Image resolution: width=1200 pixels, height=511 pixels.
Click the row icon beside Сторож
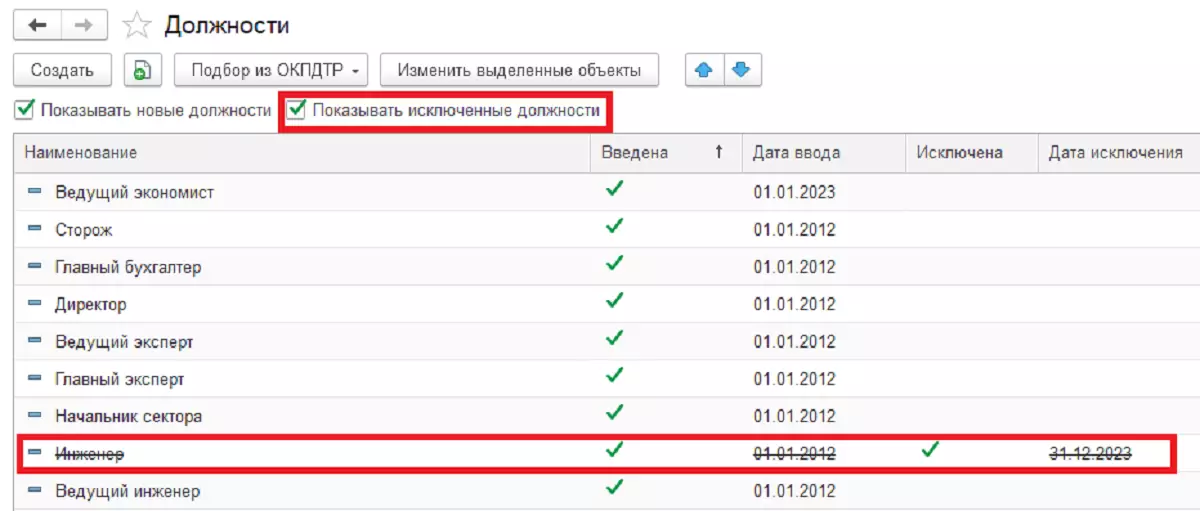pyautogui.click(x=35, y=229)
